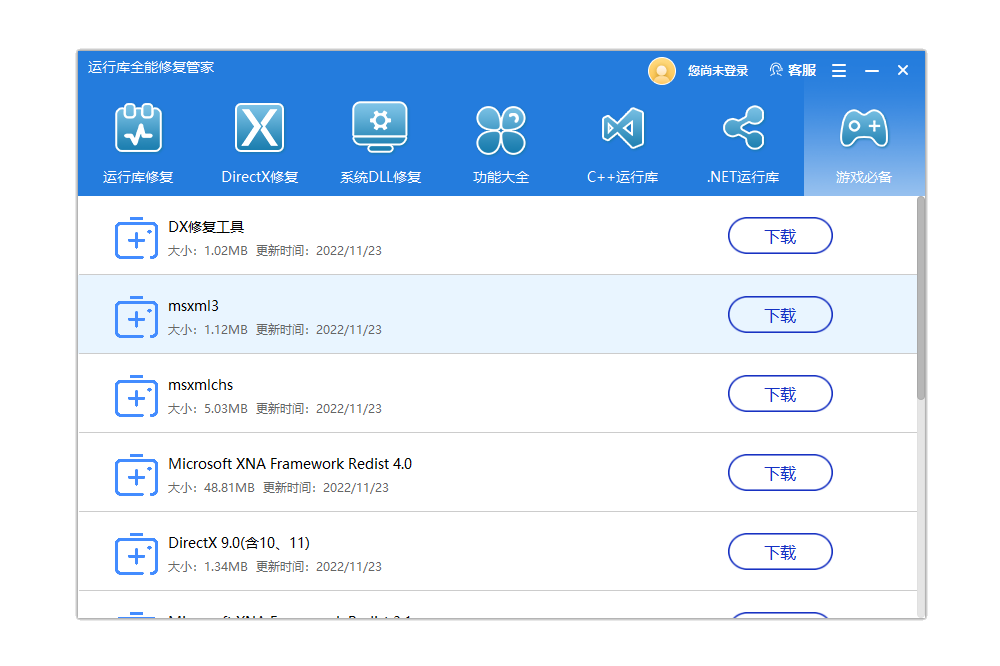This screenshot has width=1000, height=666.
Task: Download msxml3
Action: (x=780, y=314)
